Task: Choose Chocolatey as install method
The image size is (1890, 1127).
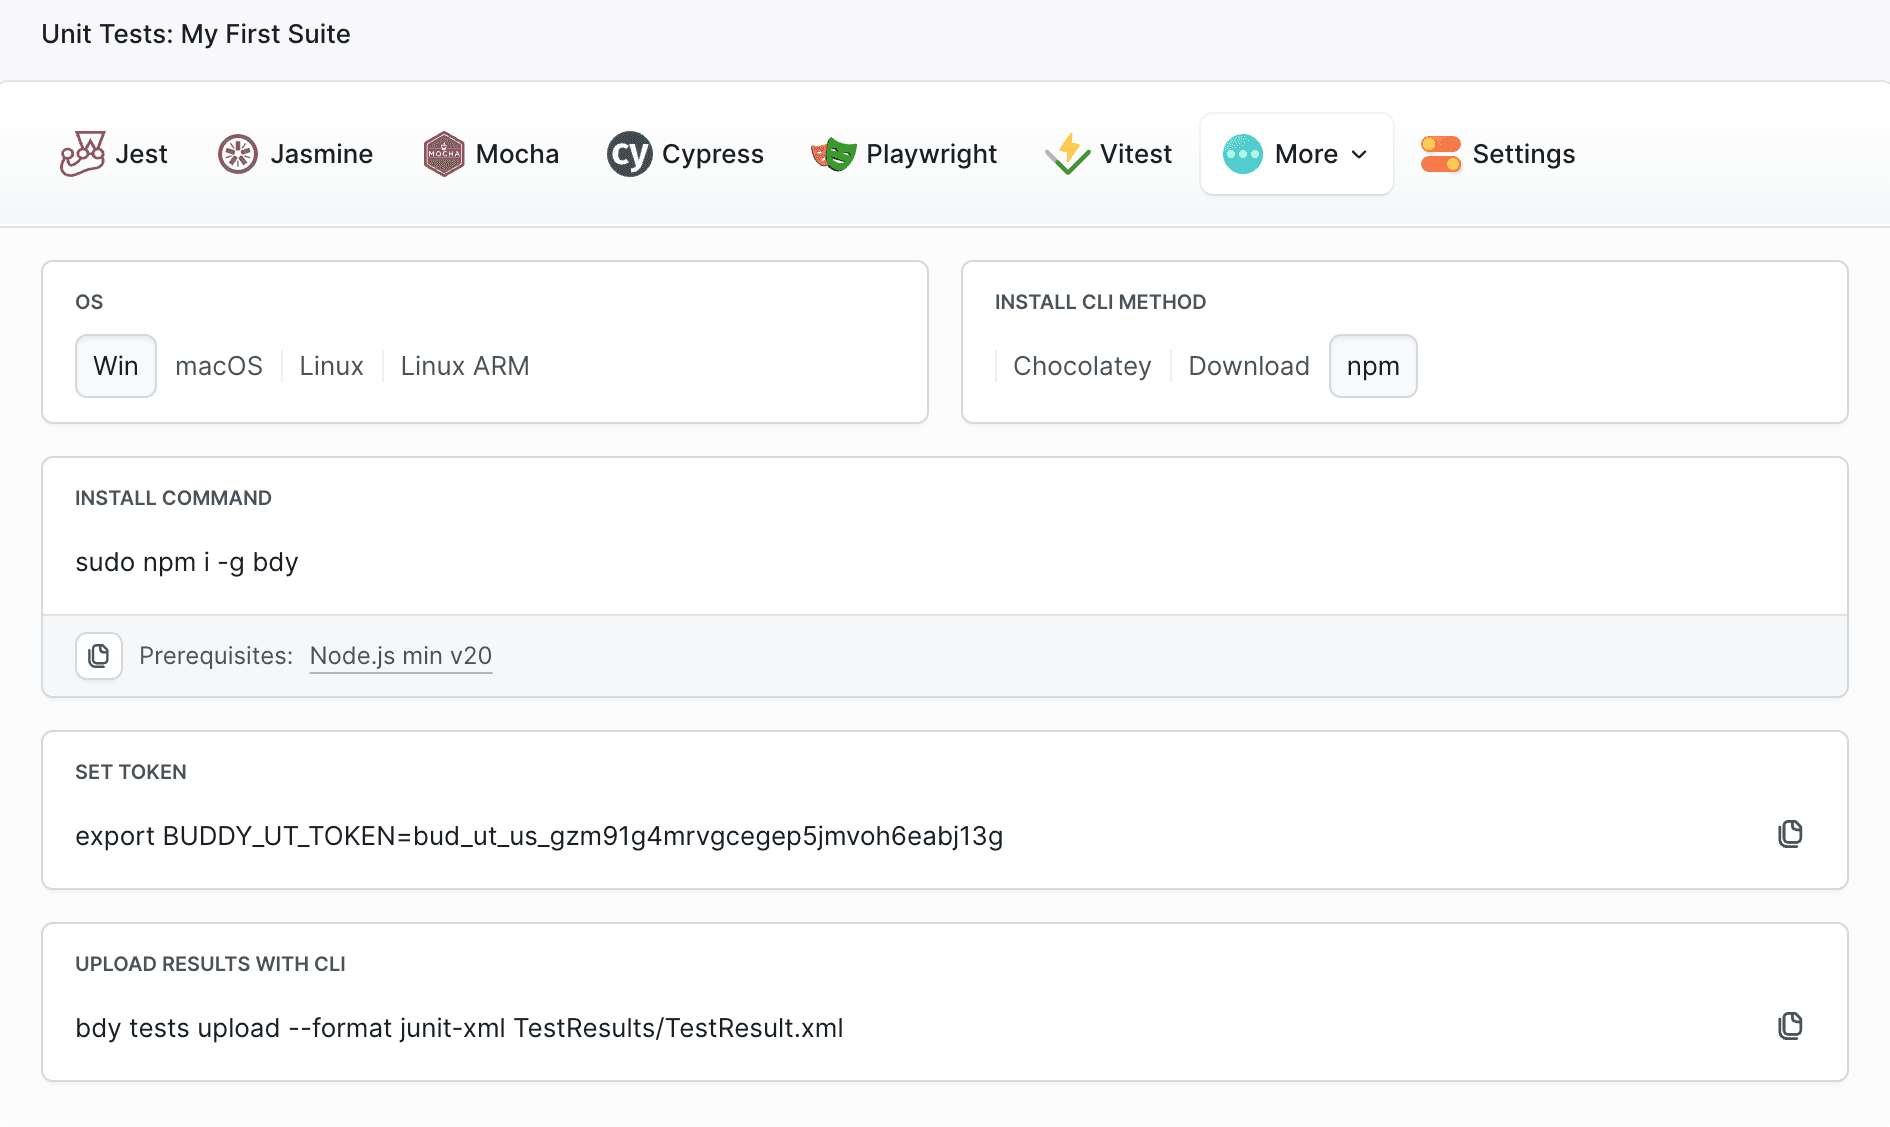Action: click(1081, 366)
